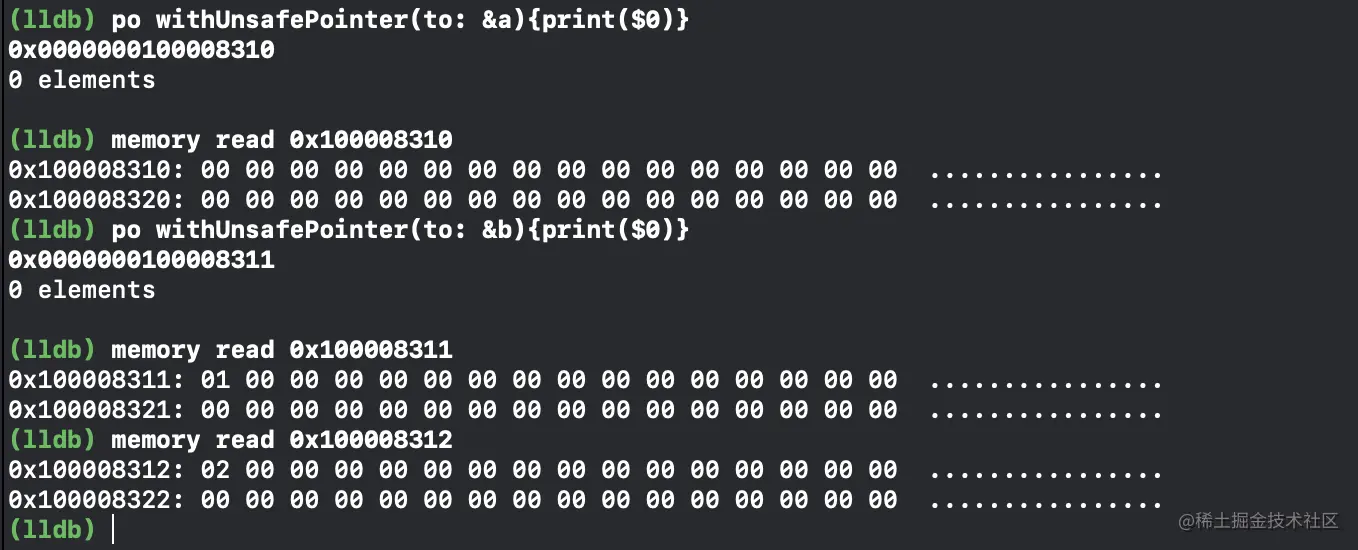Screen dimensions: 1358x550
Task: Click the memory read 0x100008311 command
Action: coord(281,350)
